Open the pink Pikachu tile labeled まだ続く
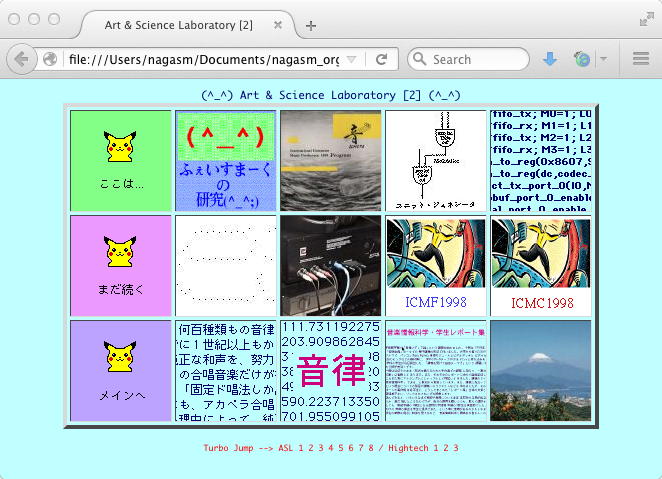Screen dimensions: 662x479 pos(121,265)
